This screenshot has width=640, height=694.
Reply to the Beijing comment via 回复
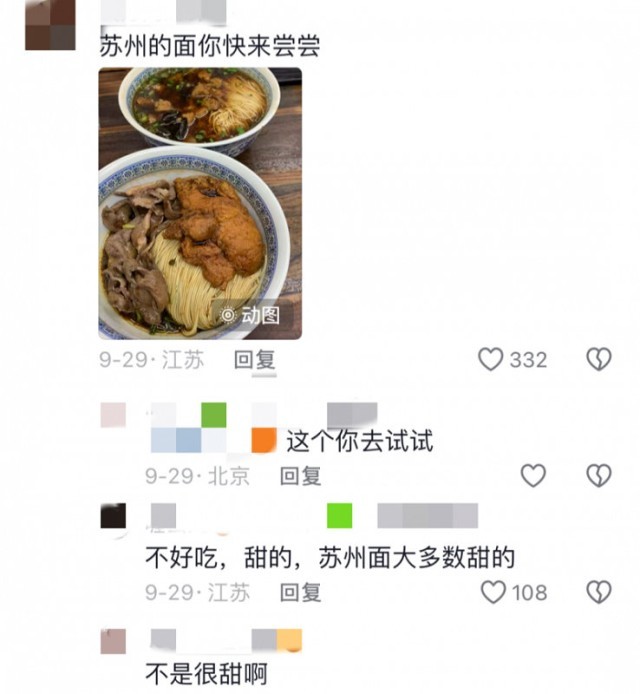[x=301, y=476]
